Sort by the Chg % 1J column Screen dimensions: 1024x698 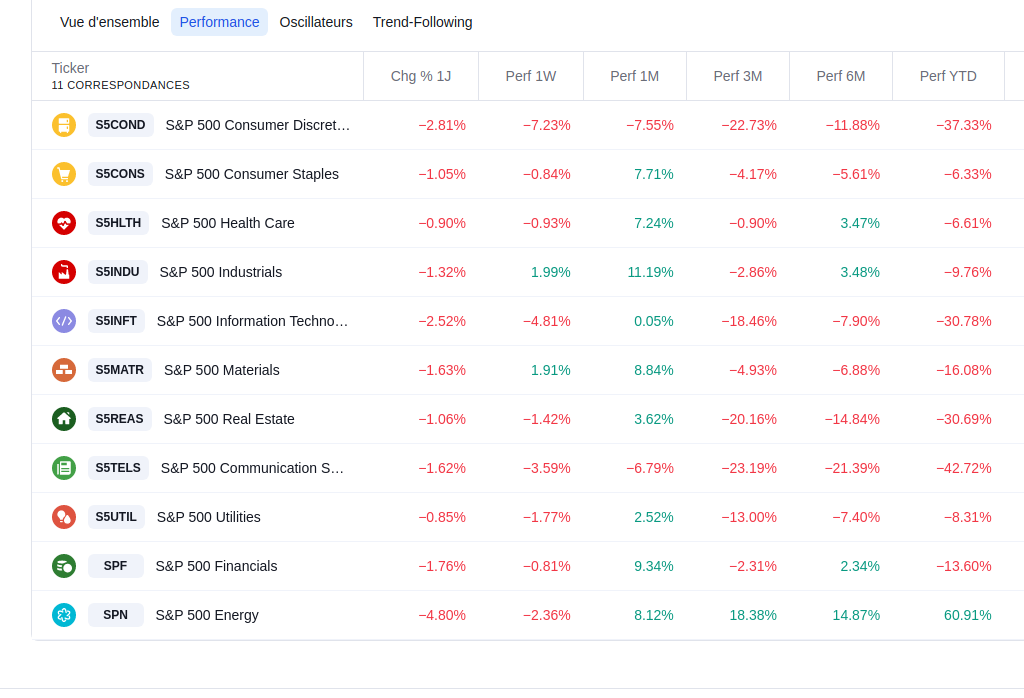pyautogui.click(x=420, y=76)
